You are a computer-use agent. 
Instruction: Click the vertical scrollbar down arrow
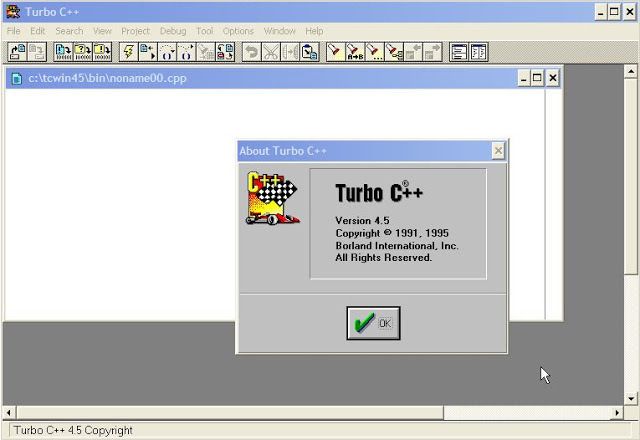[x=631, y=398]
